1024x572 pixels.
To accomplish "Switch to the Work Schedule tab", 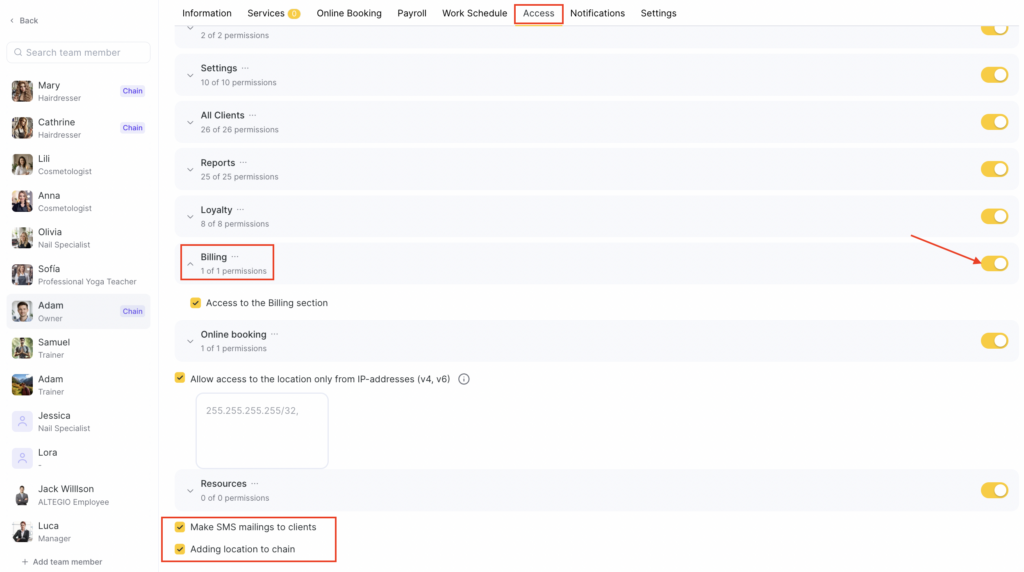I will (x=474, y=13).
